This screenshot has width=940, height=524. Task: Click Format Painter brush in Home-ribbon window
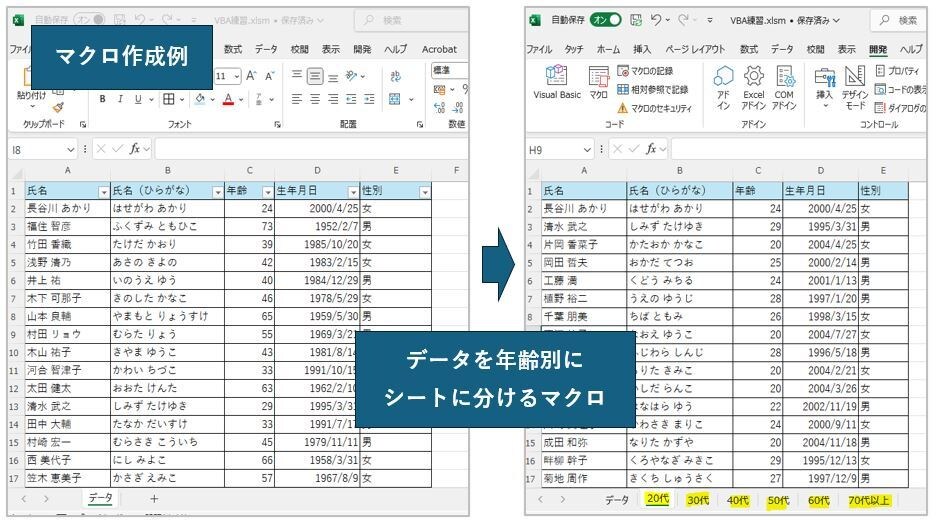tap(58, 108)
